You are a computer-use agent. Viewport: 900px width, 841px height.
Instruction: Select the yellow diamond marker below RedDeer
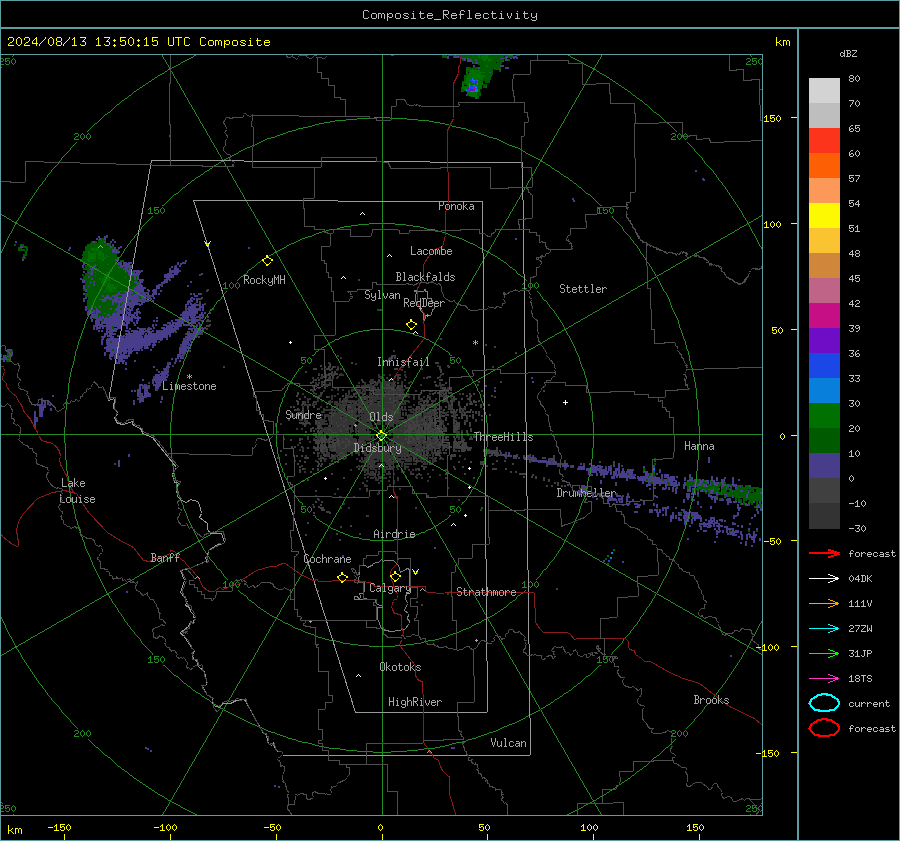[412, 325]
